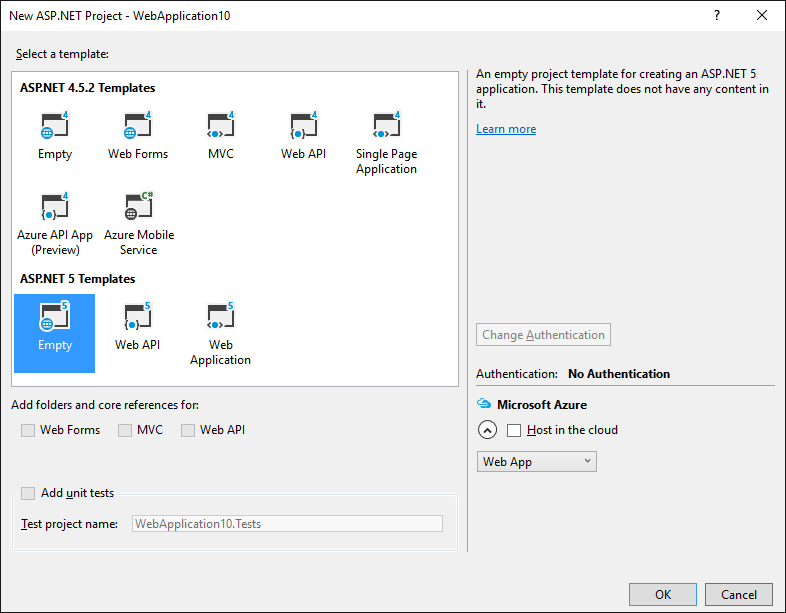Image resolution: width=786 pixels, height=613 pixels.
Task: Choose the Web Forms template icon
Action: 138,127
